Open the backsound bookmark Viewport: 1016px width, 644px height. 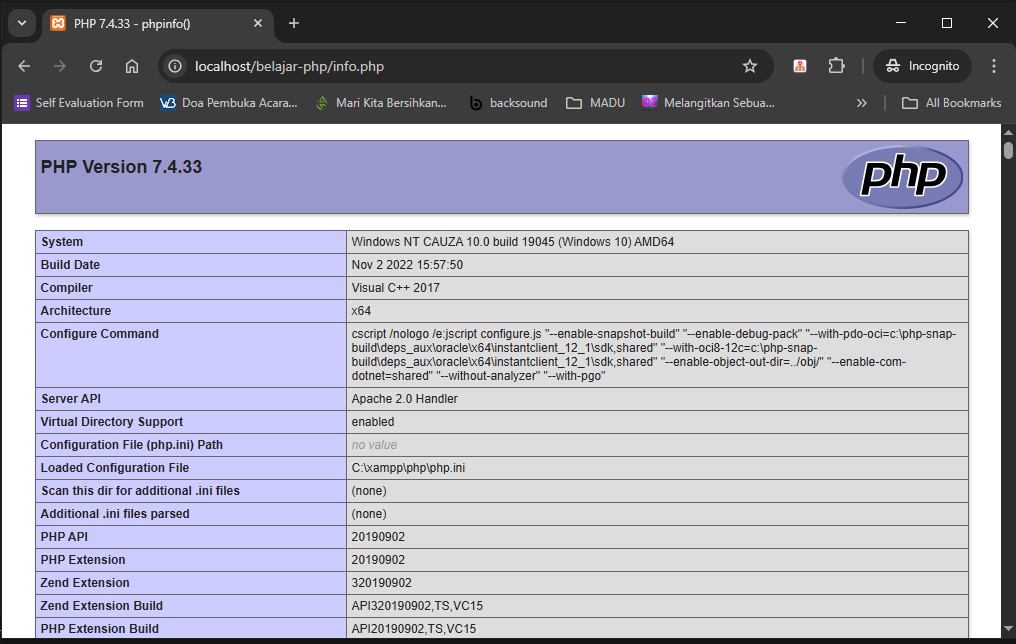pos(508,103)
